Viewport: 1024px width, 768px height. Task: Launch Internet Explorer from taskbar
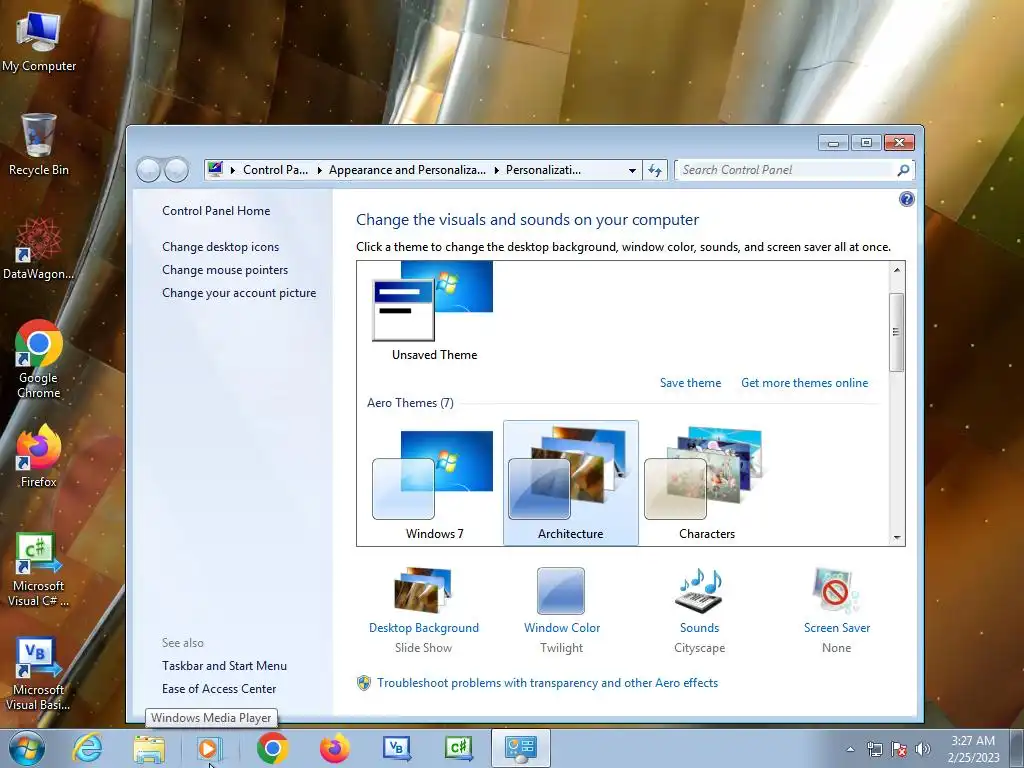pos(87,748)
